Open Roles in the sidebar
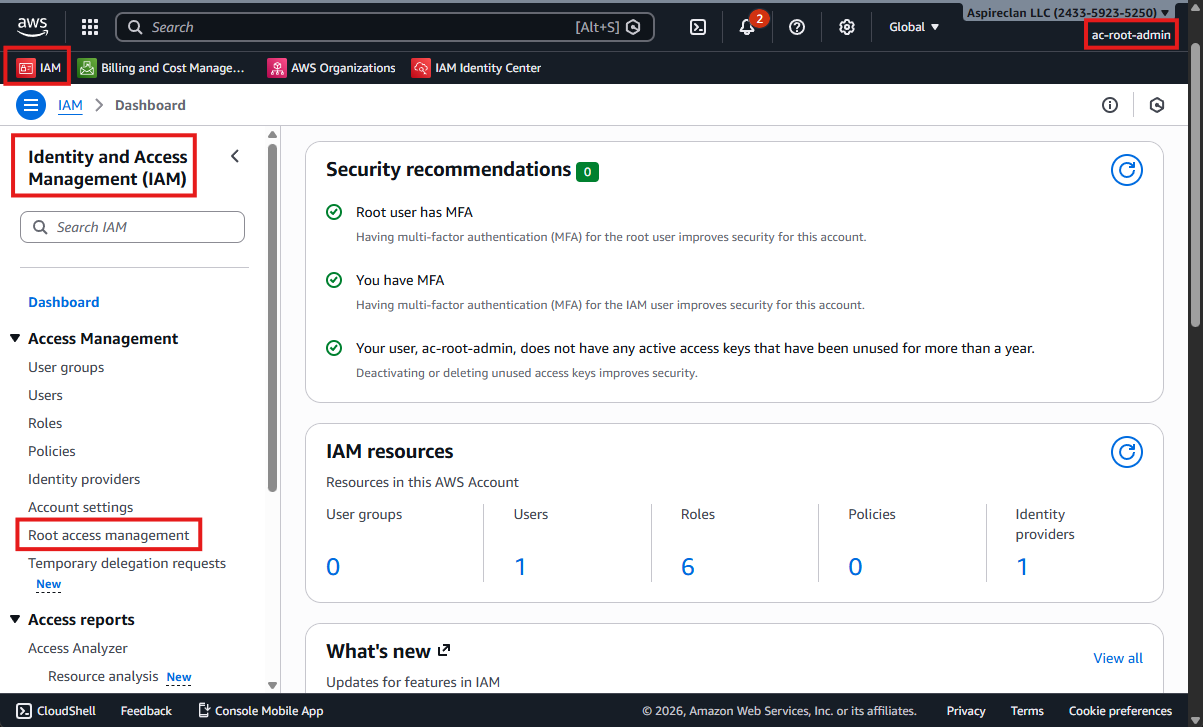Viewport: 1203px width, 727px height. click(45, 423)
